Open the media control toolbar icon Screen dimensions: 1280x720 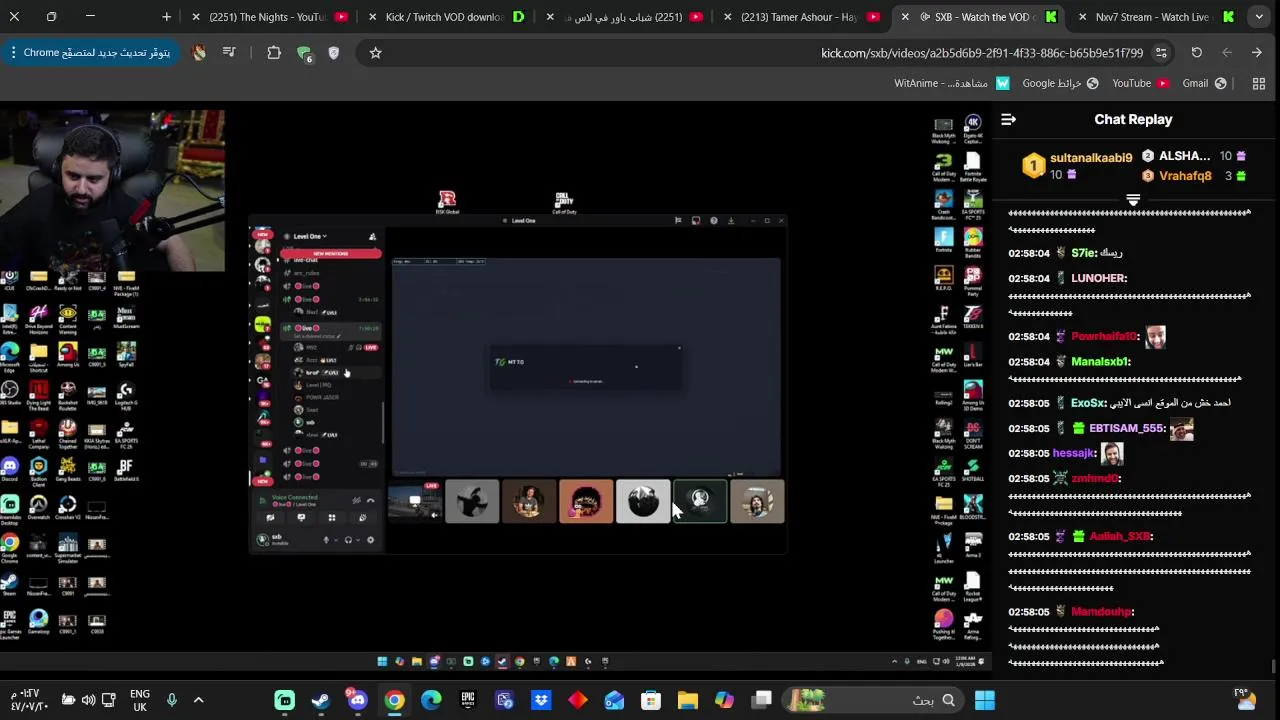tap(230, 53)
